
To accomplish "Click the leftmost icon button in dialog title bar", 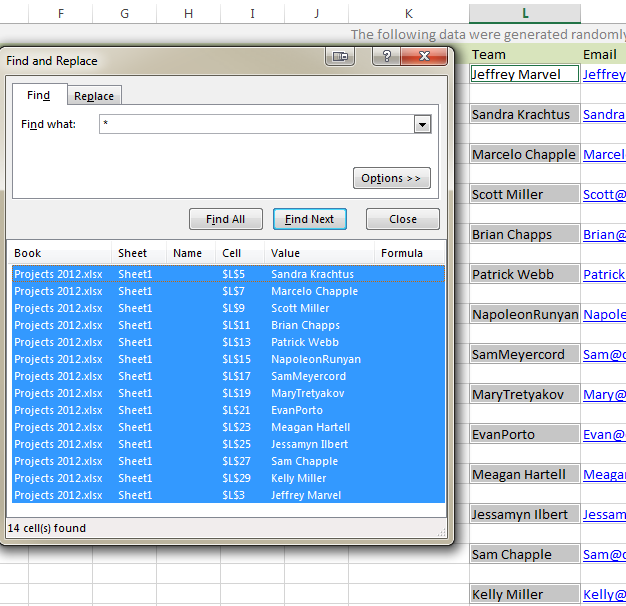I will coord(340,57).
